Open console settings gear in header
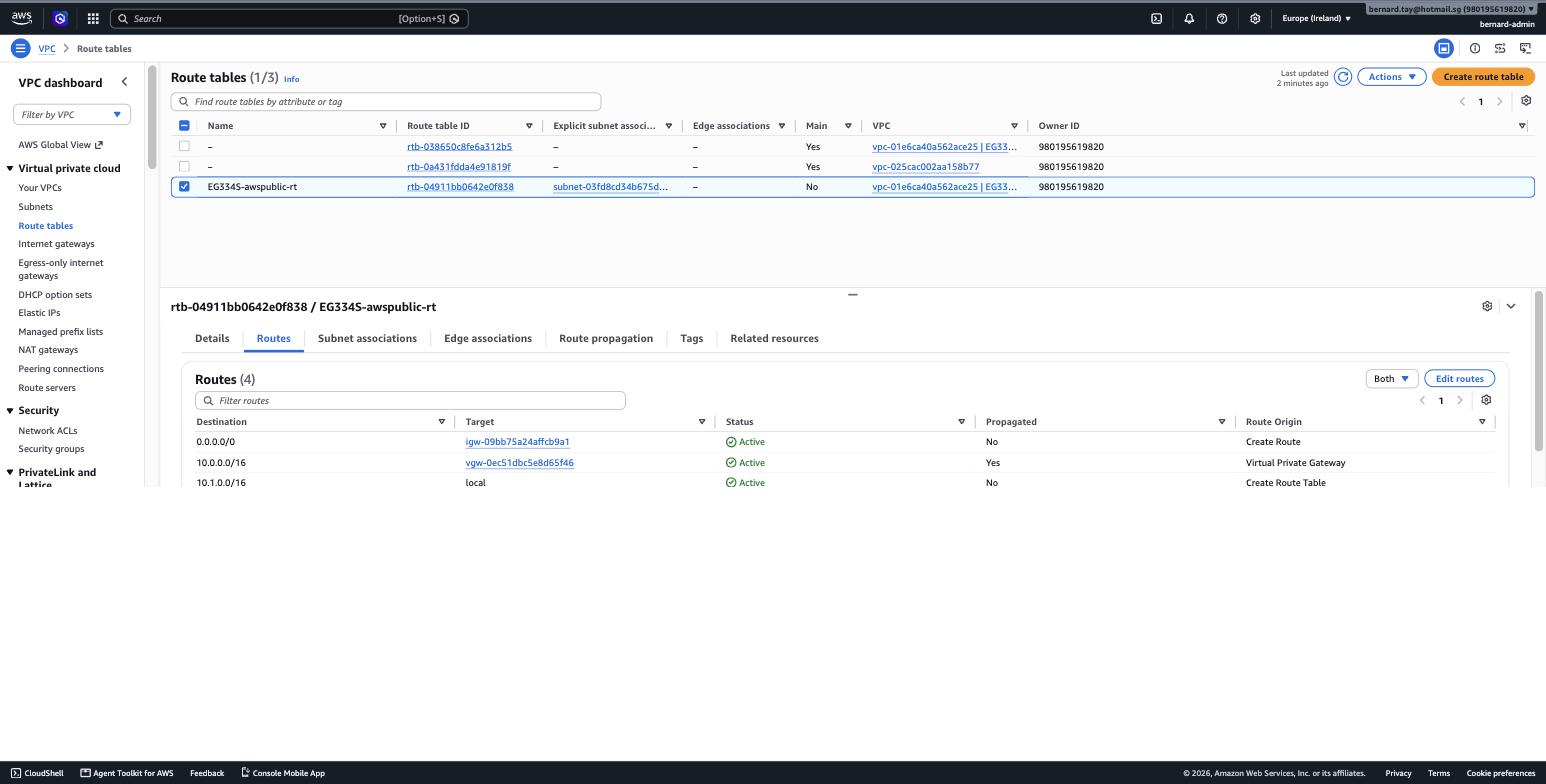This screenshot has height=784, width=1546. pos(1255,18)
